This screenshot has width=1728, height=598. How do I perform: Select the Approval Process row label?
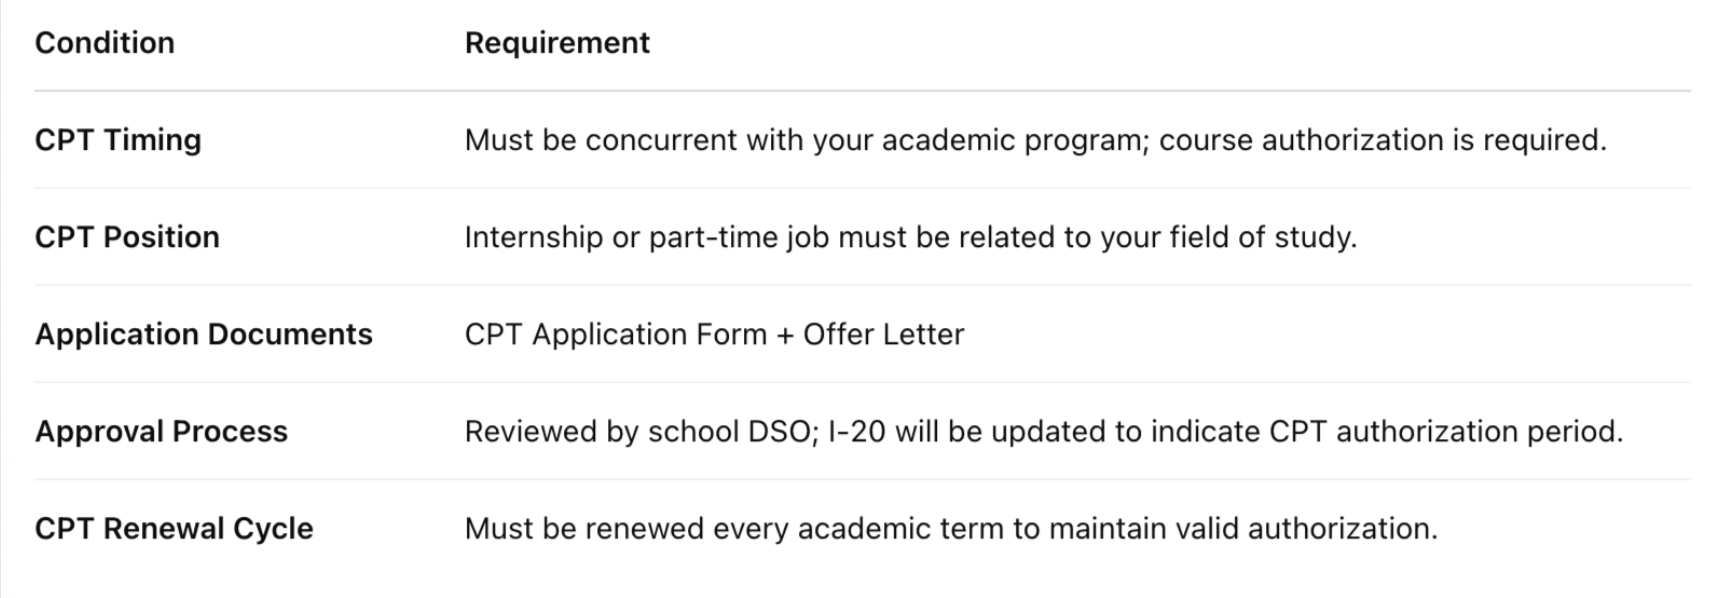pyautogui.click(x=161, y=431)
